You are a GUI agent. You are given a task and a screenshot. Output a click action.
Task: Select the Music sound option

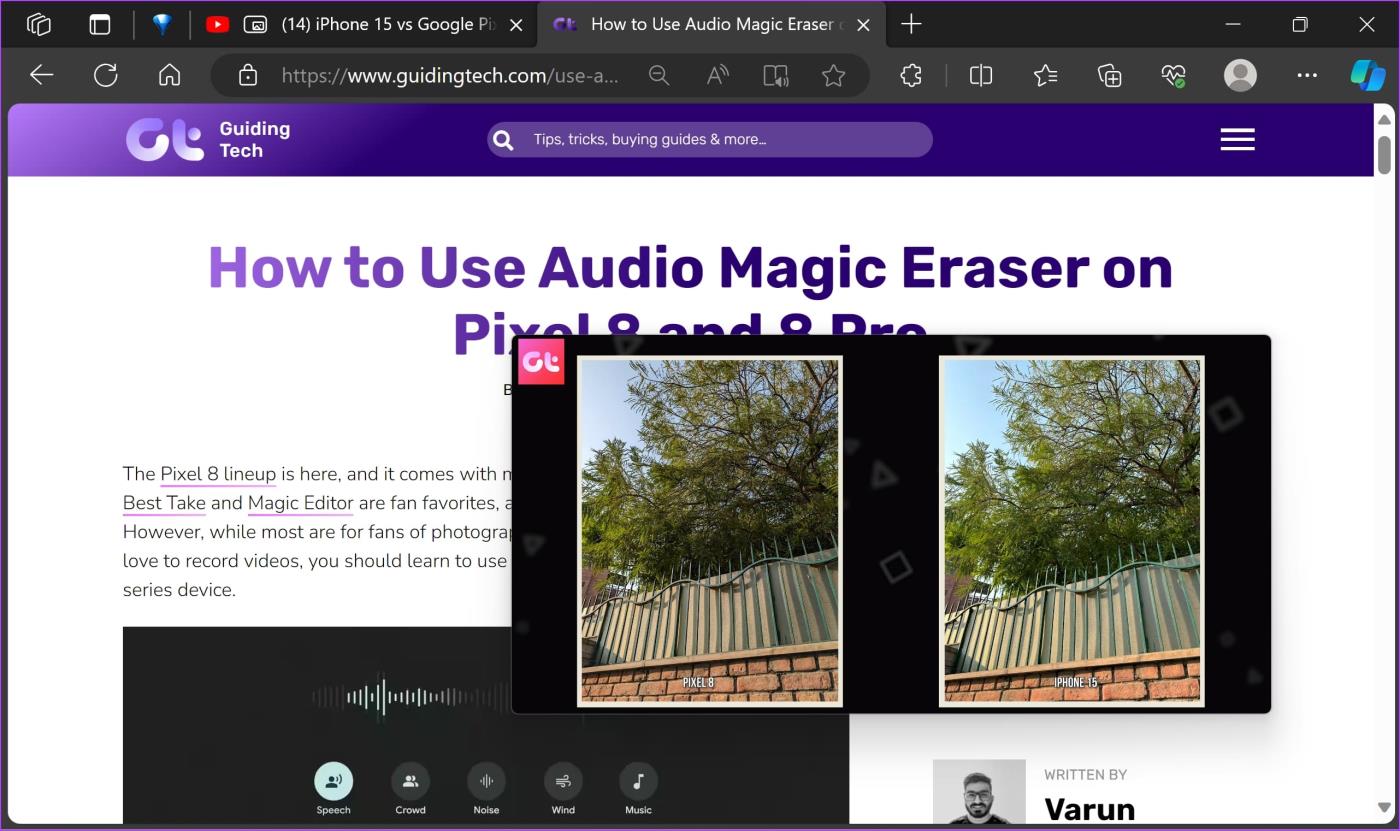tap(638, 789)
